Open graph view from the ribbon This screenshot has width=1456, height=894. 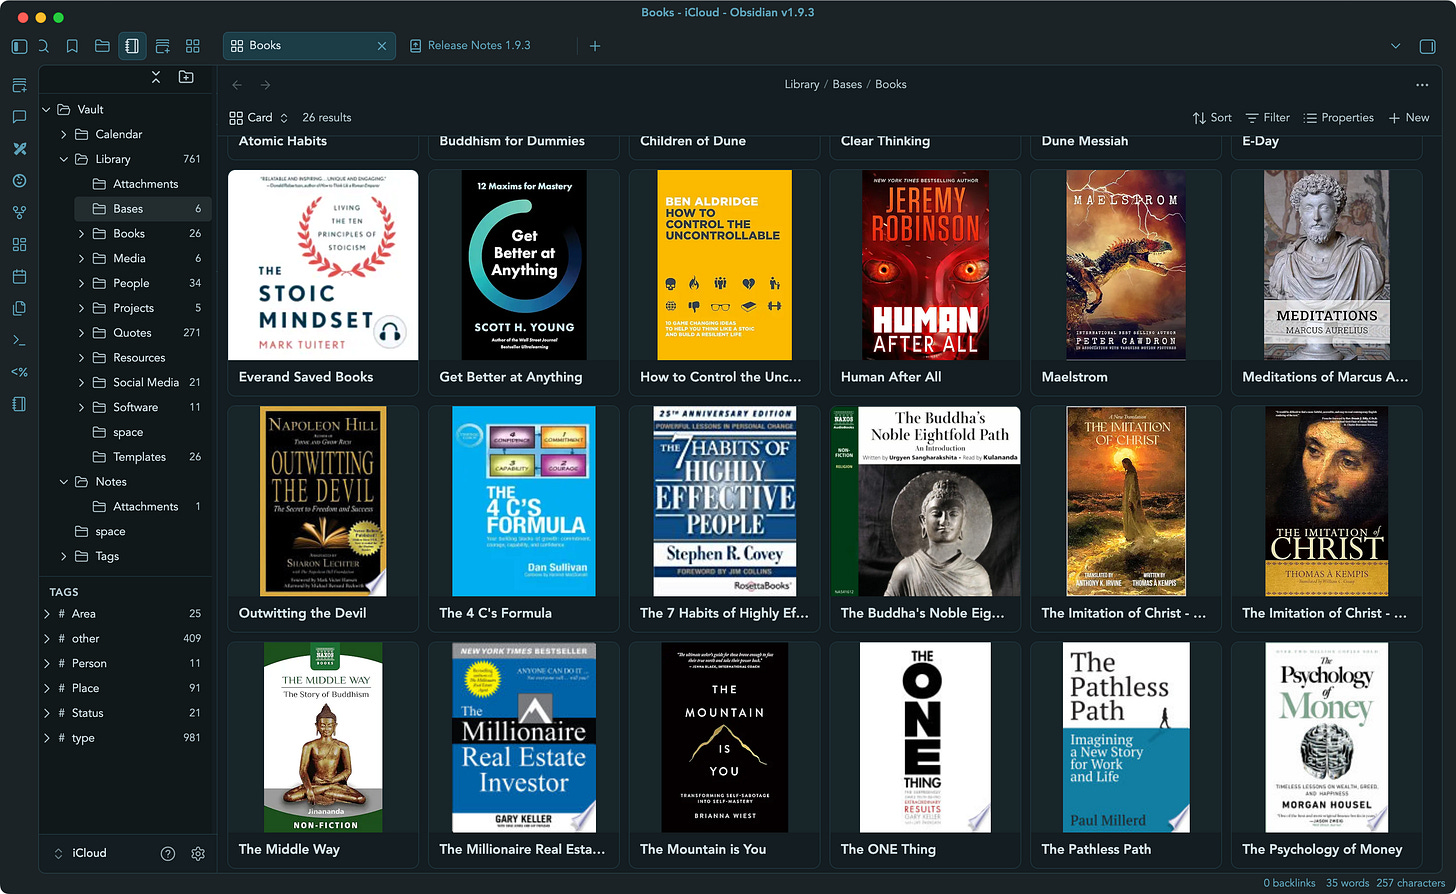[x=19, y=213]
